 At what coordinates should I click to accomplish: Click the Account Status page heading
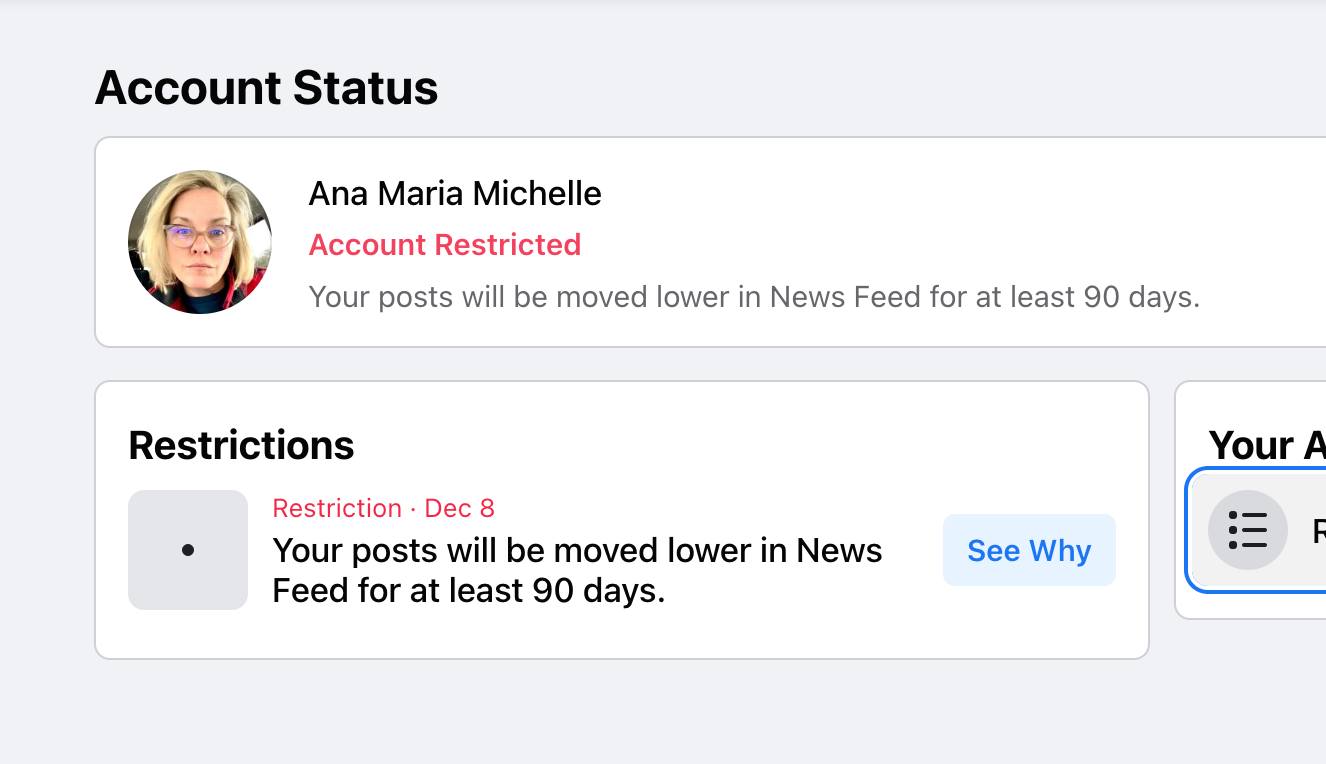tap(266, 88)
